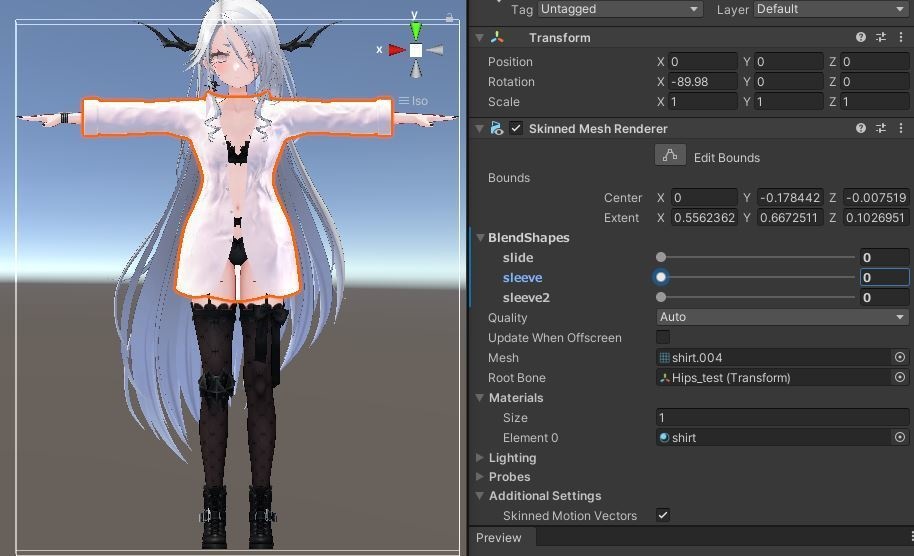Image resolution: width=914 pixels, height=556 pixels.
Task: Expand the Probes section
Action: pos(480,476)
